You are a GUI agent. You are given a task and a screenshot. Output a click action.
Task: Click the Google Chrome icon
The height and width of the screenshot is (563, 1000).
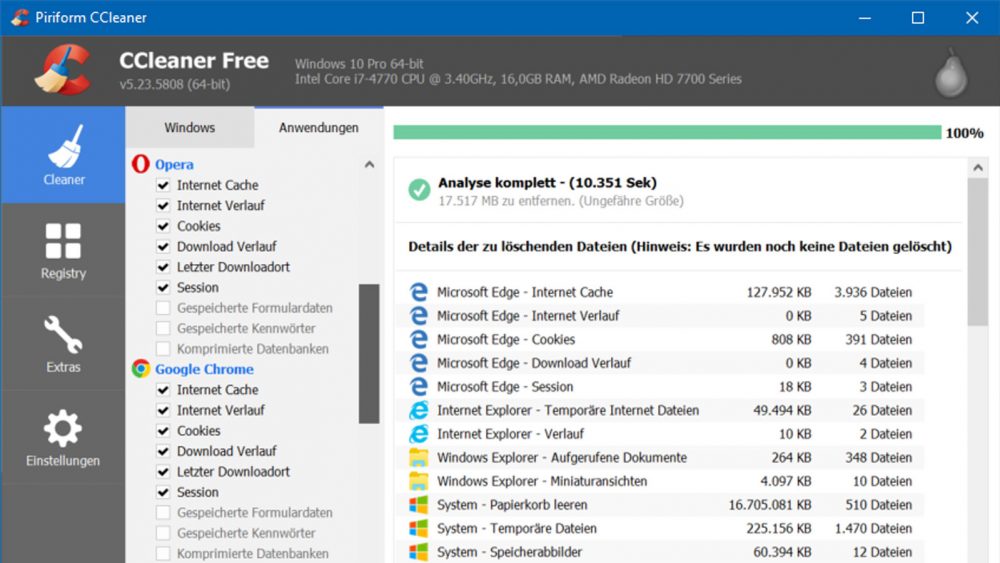point(140,369)
